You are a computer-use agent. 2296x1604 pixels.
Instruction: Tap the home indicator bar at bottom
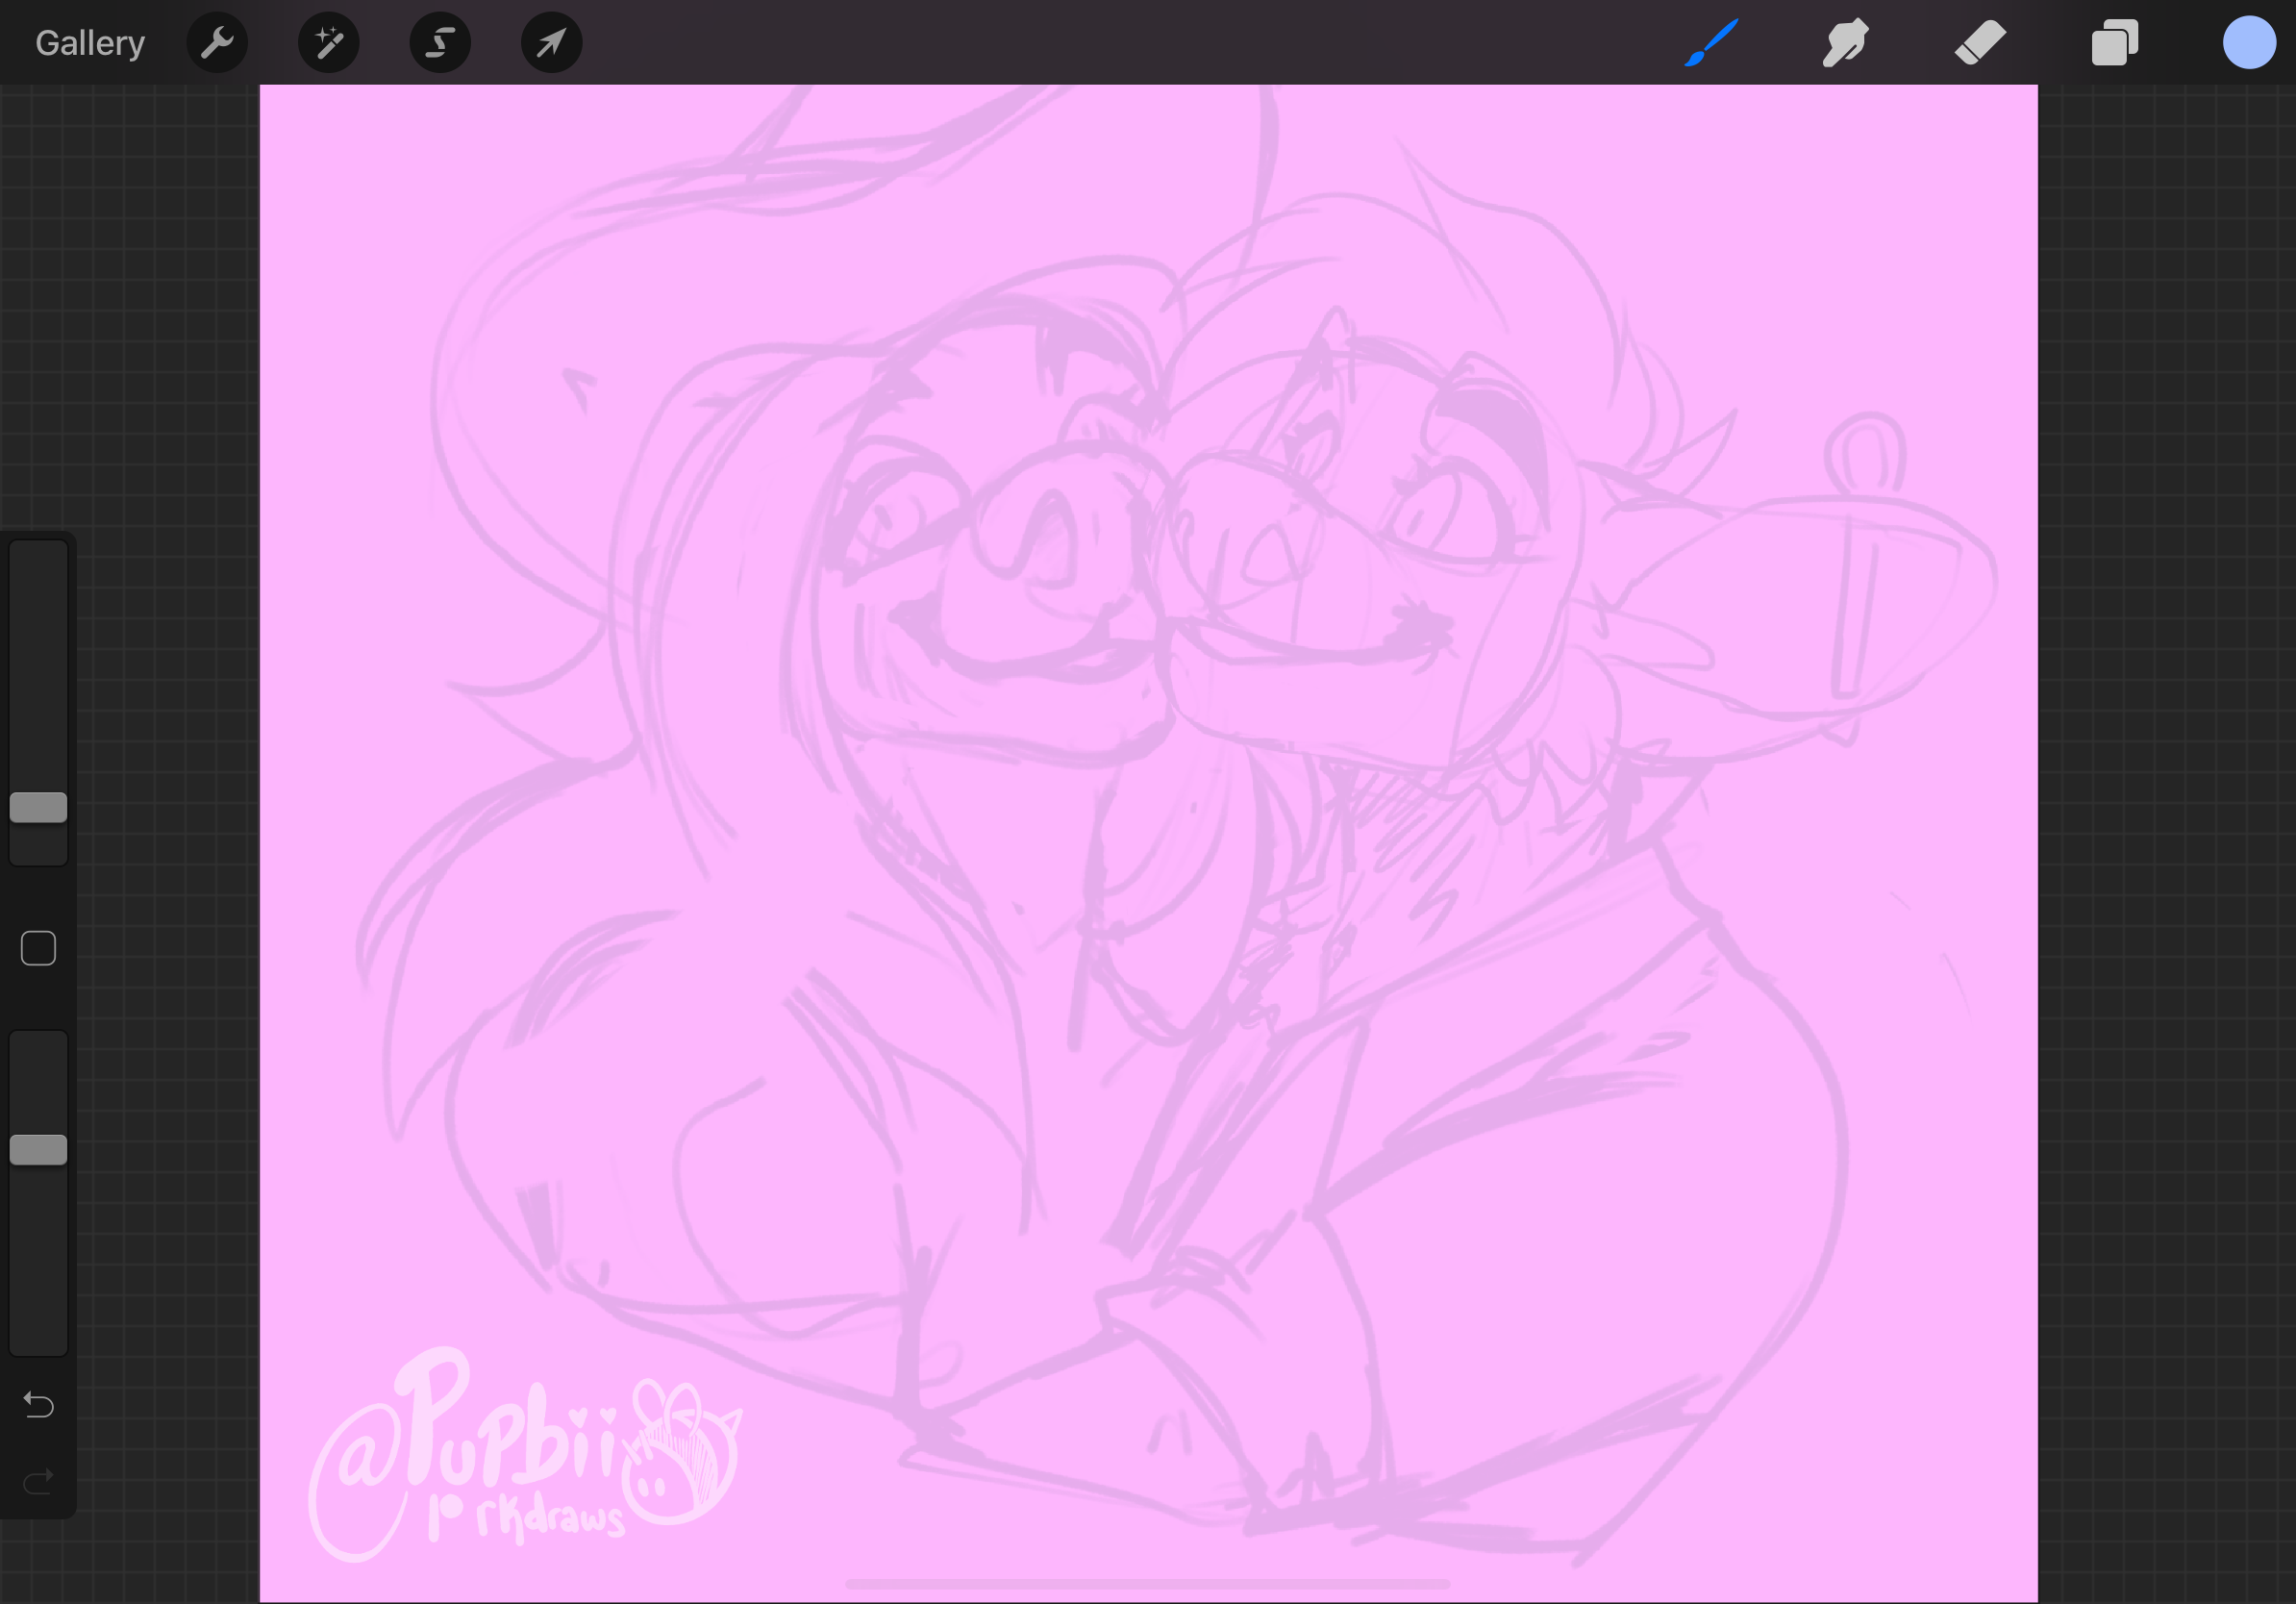1147,1584
